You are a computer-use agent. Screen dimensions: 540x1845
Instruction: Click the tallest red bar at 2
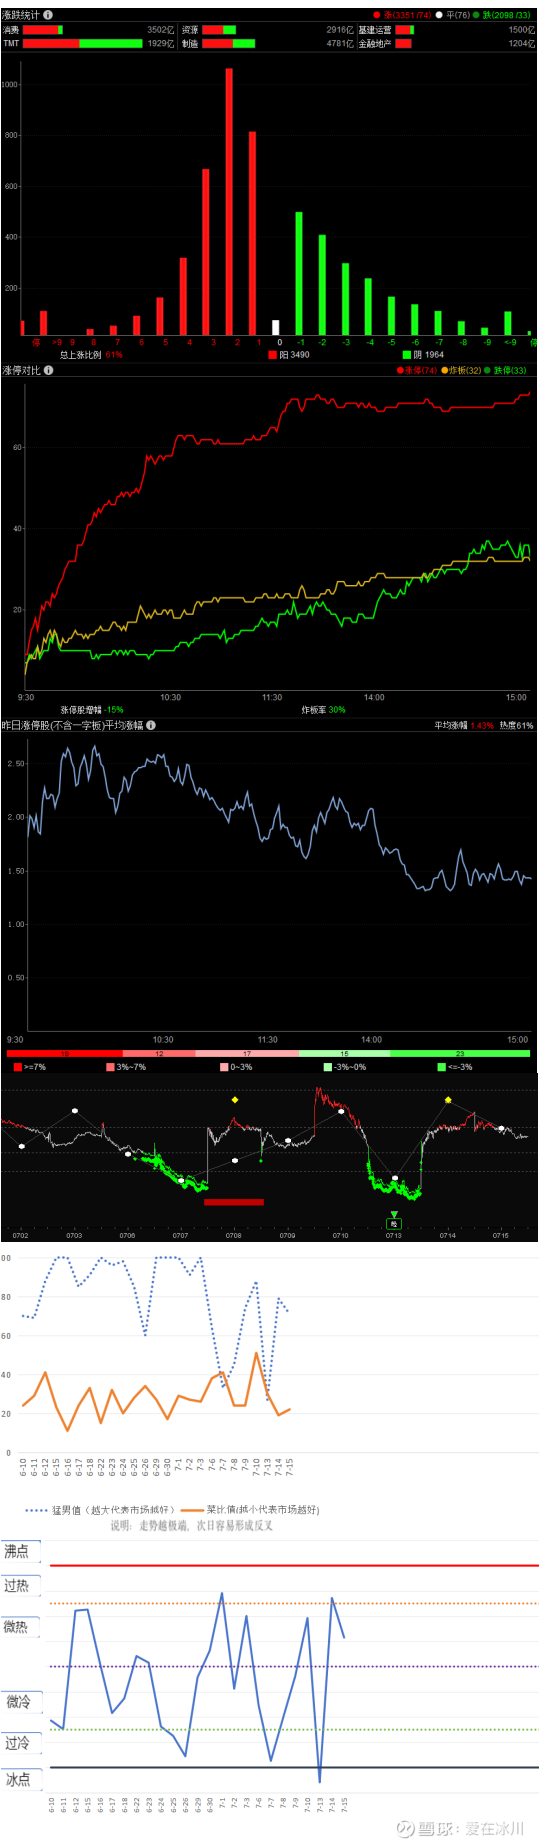pyautogui.click(x=229, y=201)
